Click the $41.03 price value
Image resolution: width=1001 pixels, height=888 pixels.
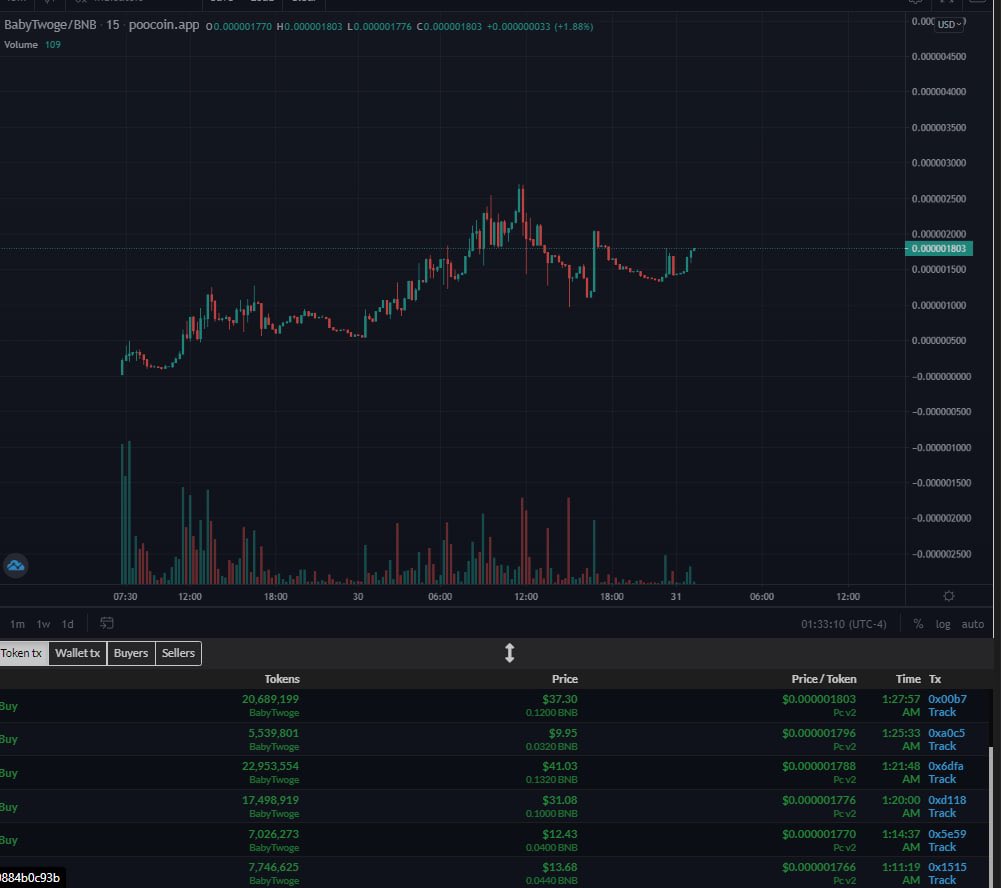(x=560, y=766)
